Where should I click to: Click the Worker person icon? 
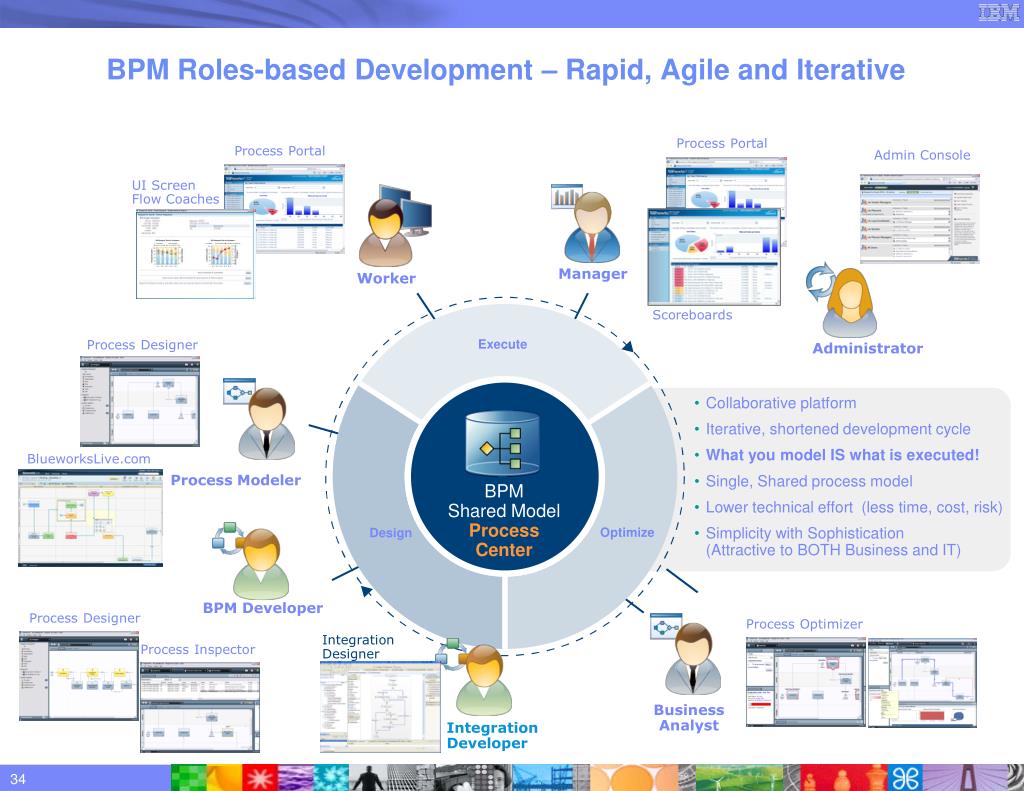[385, 232]
